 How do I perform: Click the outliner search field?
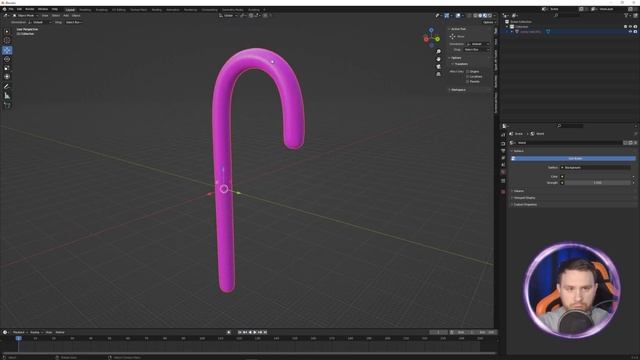567,16
